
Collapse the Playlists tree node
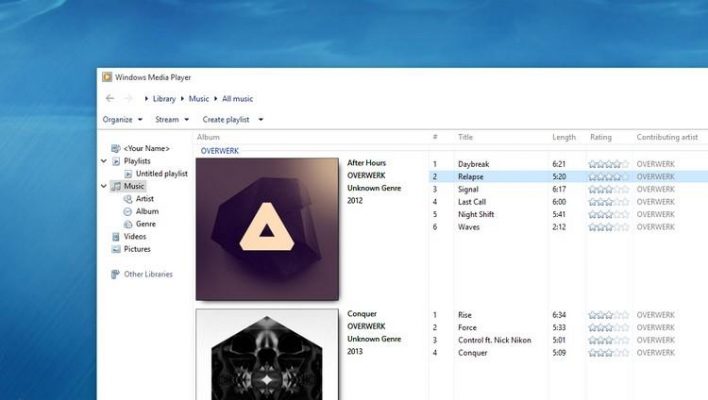click(x=104, y=161)
